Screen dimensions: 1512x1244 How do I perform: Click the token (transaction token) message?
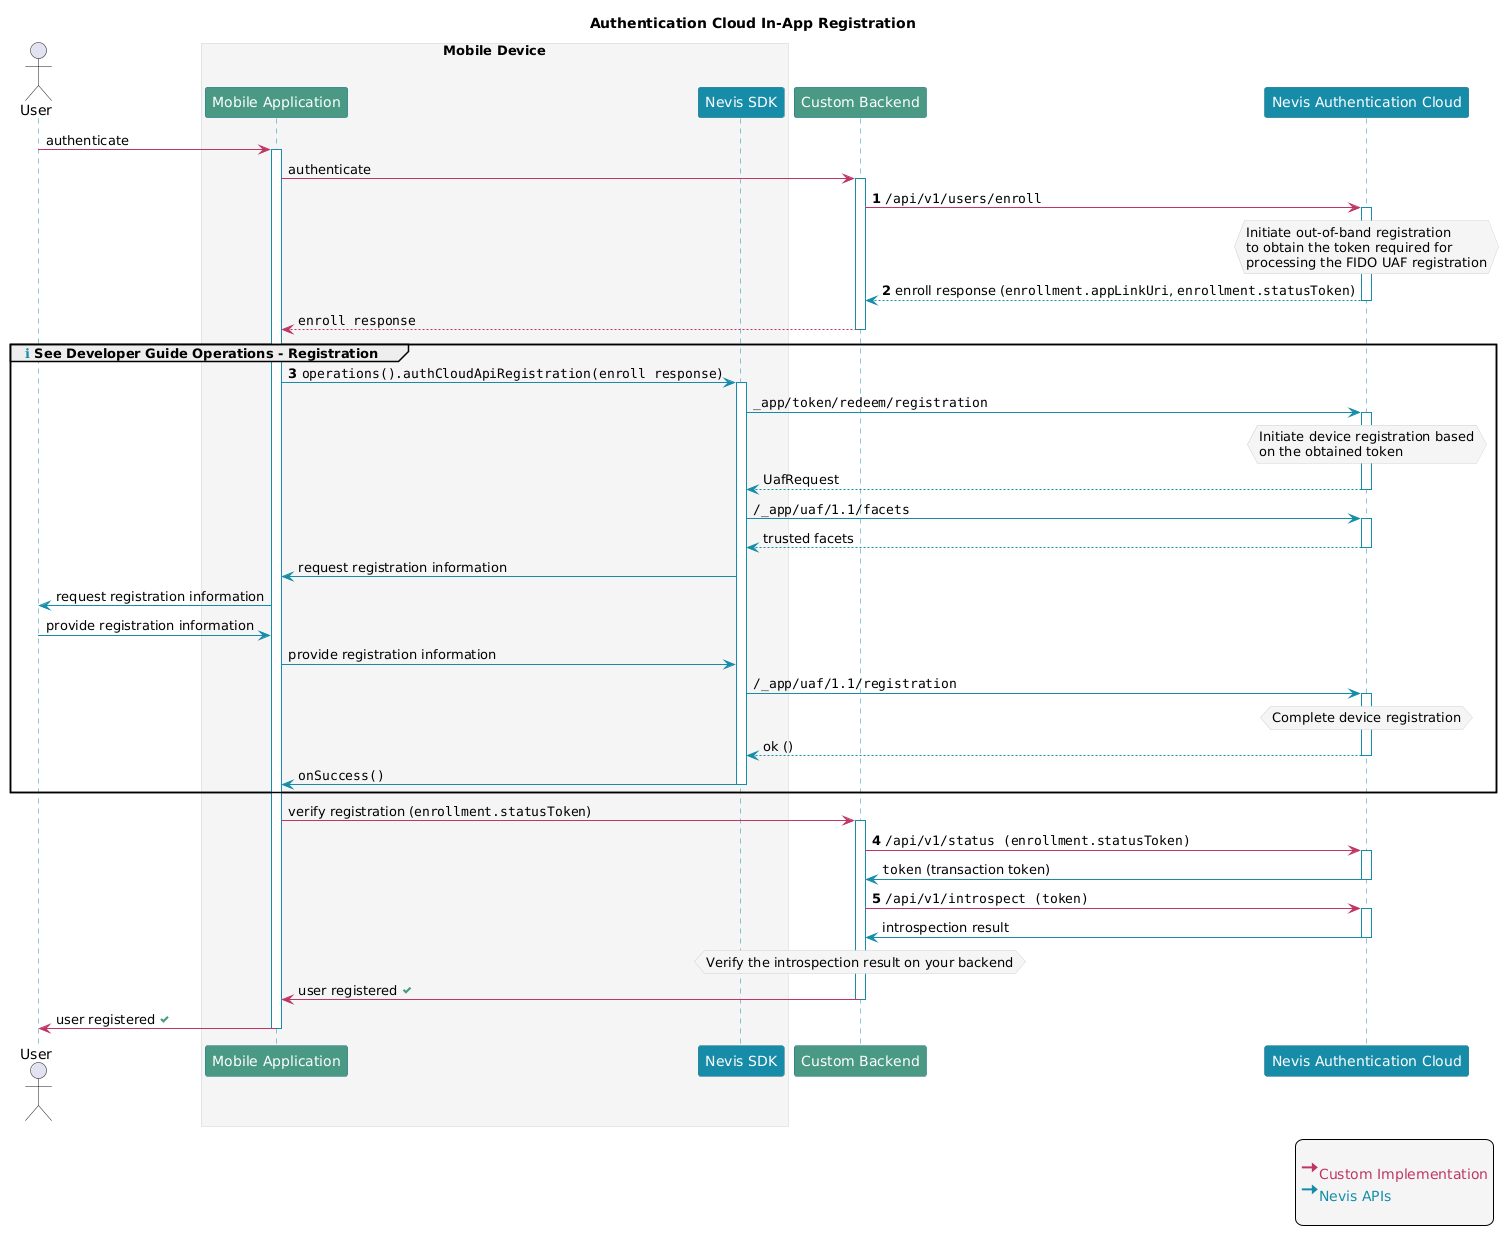click(x=966, y=870)
